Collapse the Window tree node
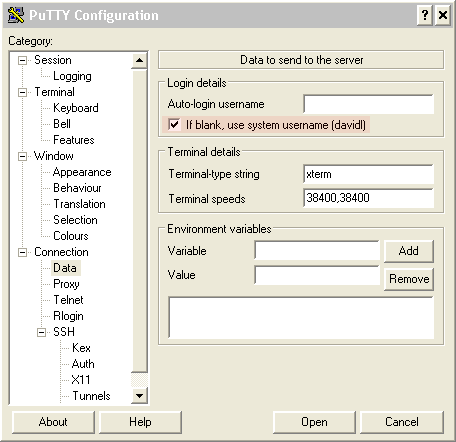The height and width of the screenshot is (442, 456). (x=22, y=156)
